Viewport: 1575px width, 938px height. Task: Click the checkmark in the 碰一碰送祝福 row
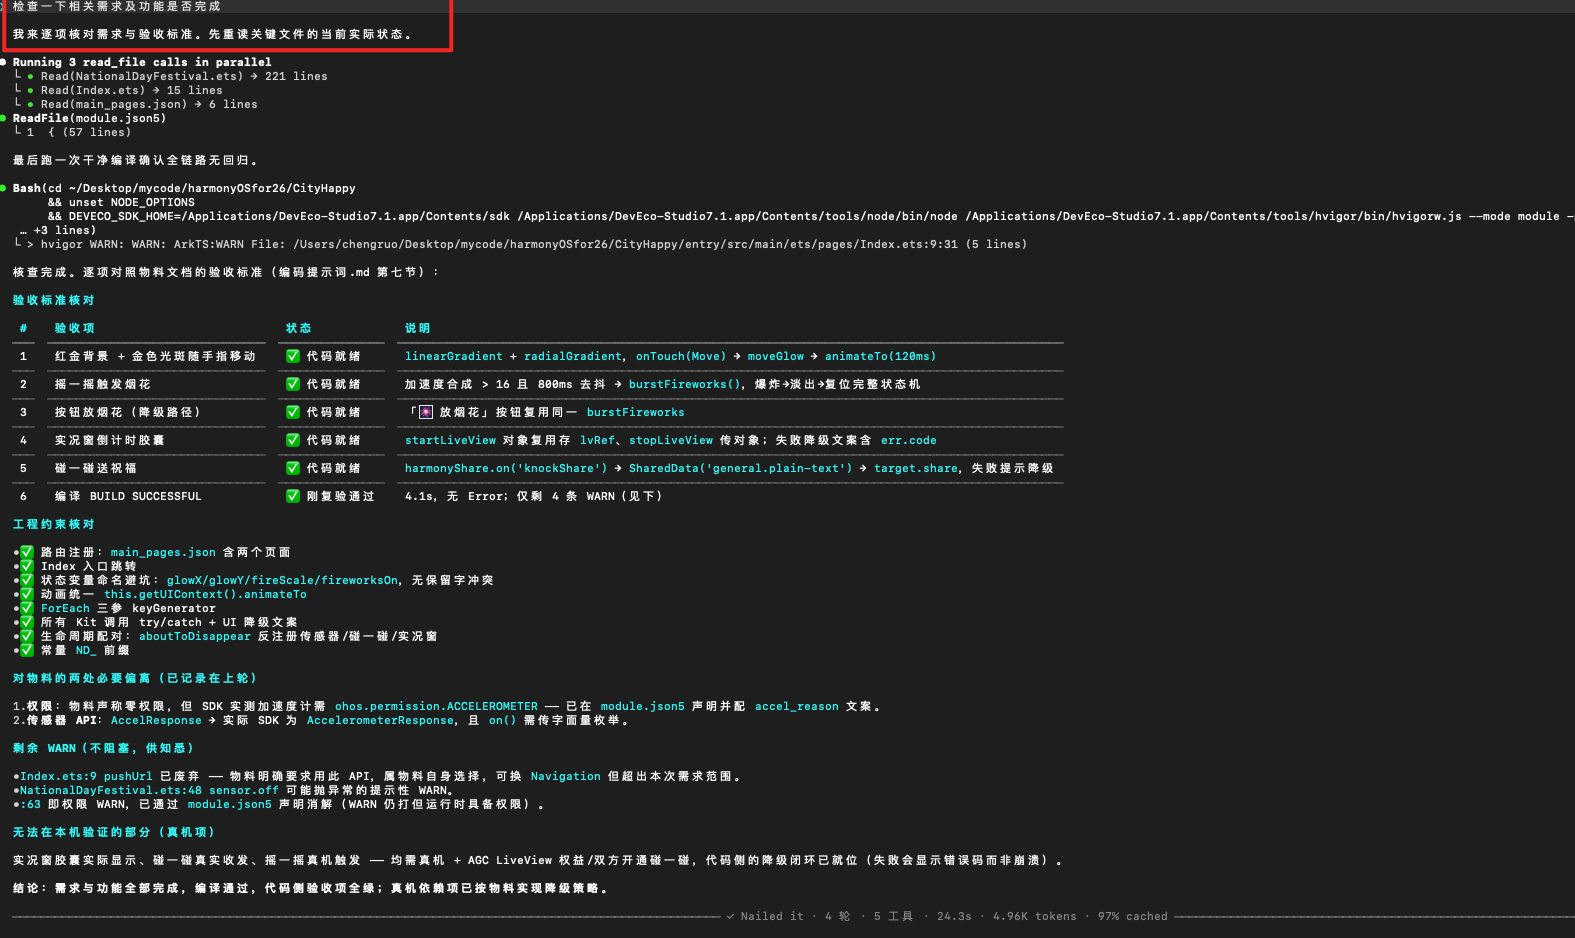point(293,468)
